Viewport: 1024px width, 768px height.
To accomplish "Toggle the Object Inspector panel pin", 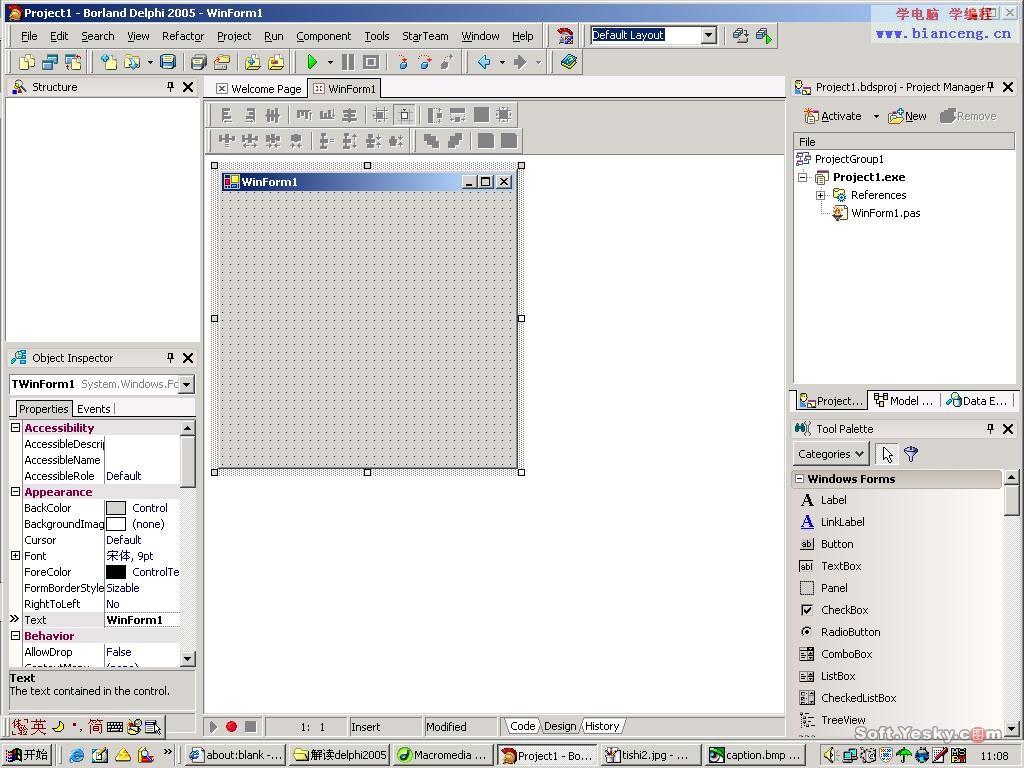I will tap(170, 357).
